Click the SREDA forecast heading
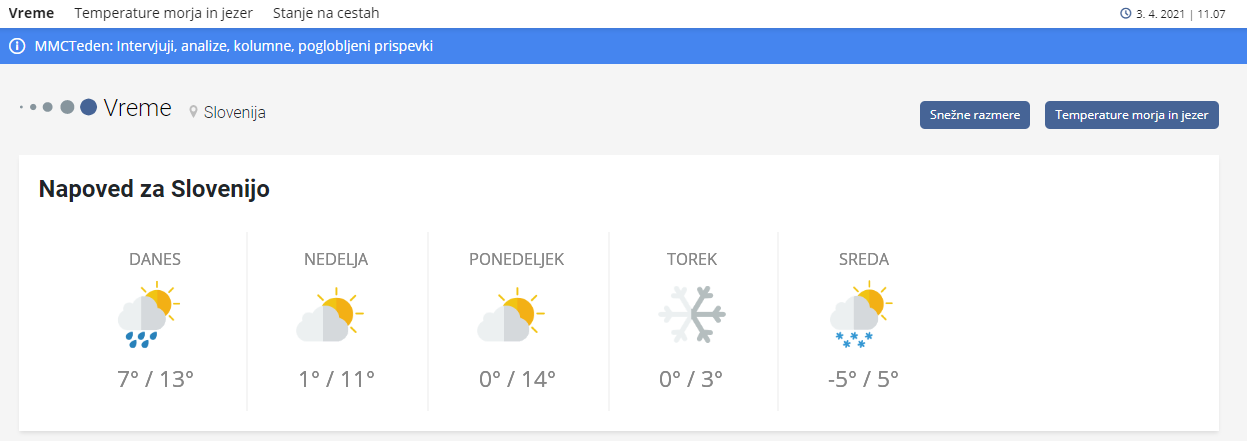This screenshot has width=1247, height=441. pos(864,259)
